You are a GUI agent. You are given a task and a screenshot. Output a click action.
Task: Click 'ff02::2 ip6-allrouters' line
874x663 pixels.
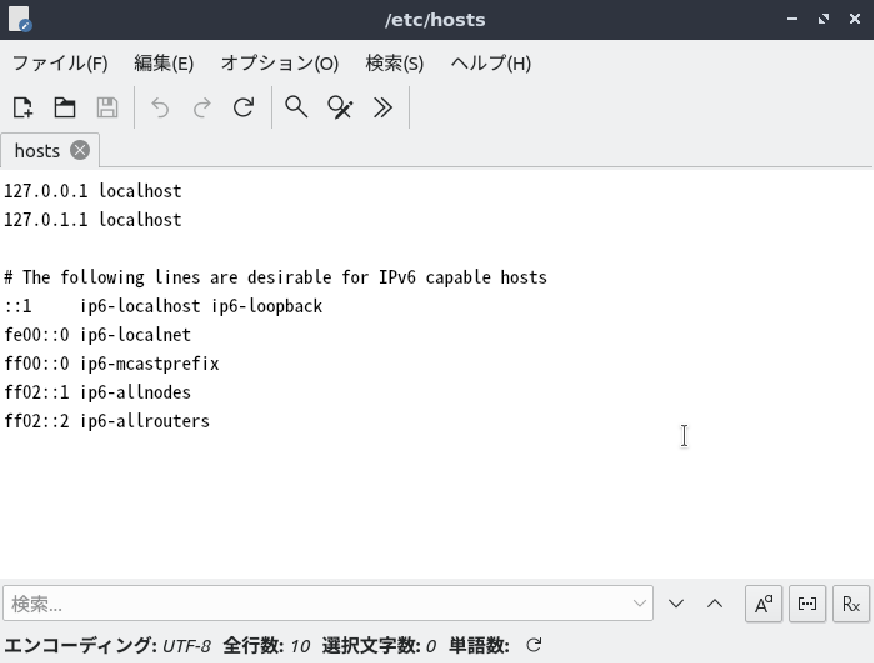click(107, 420)
